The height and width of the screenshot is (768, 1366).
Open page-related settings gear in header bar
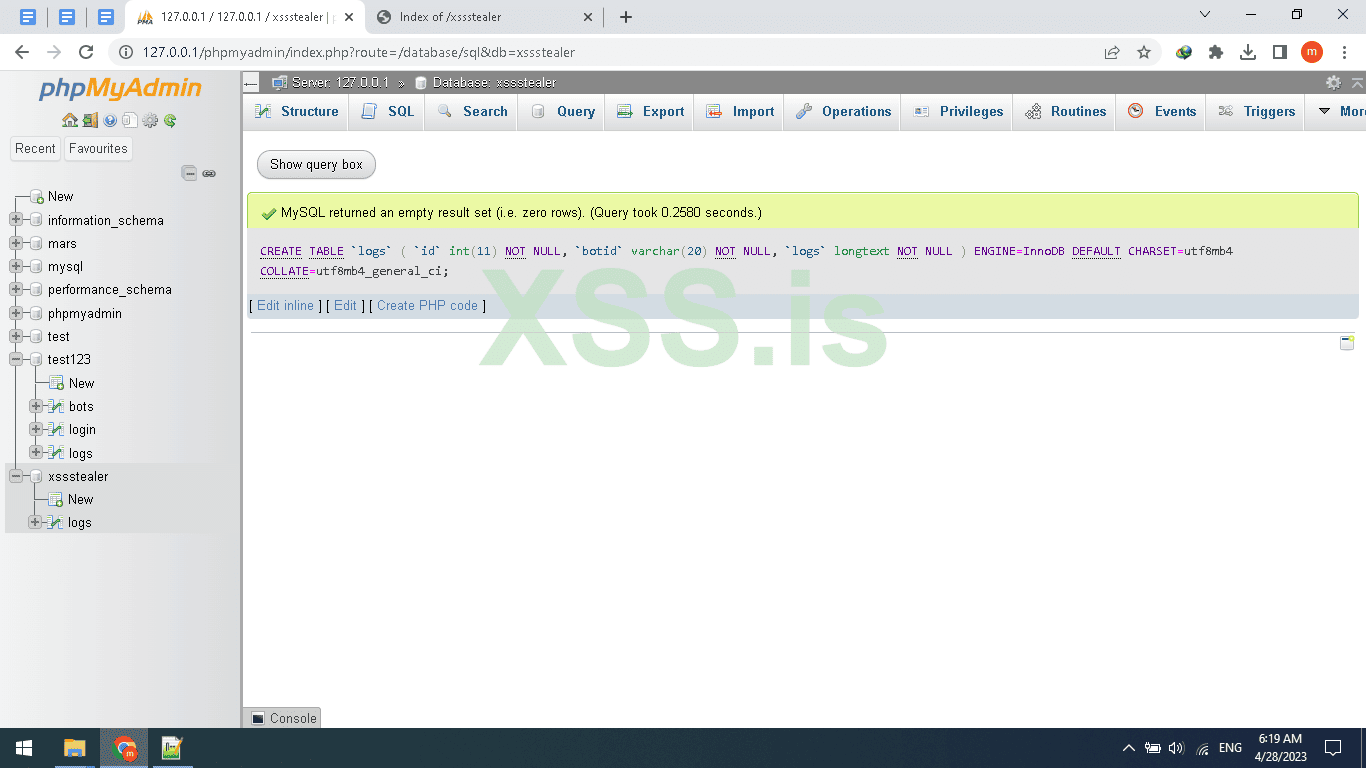tap(1333, 82)
